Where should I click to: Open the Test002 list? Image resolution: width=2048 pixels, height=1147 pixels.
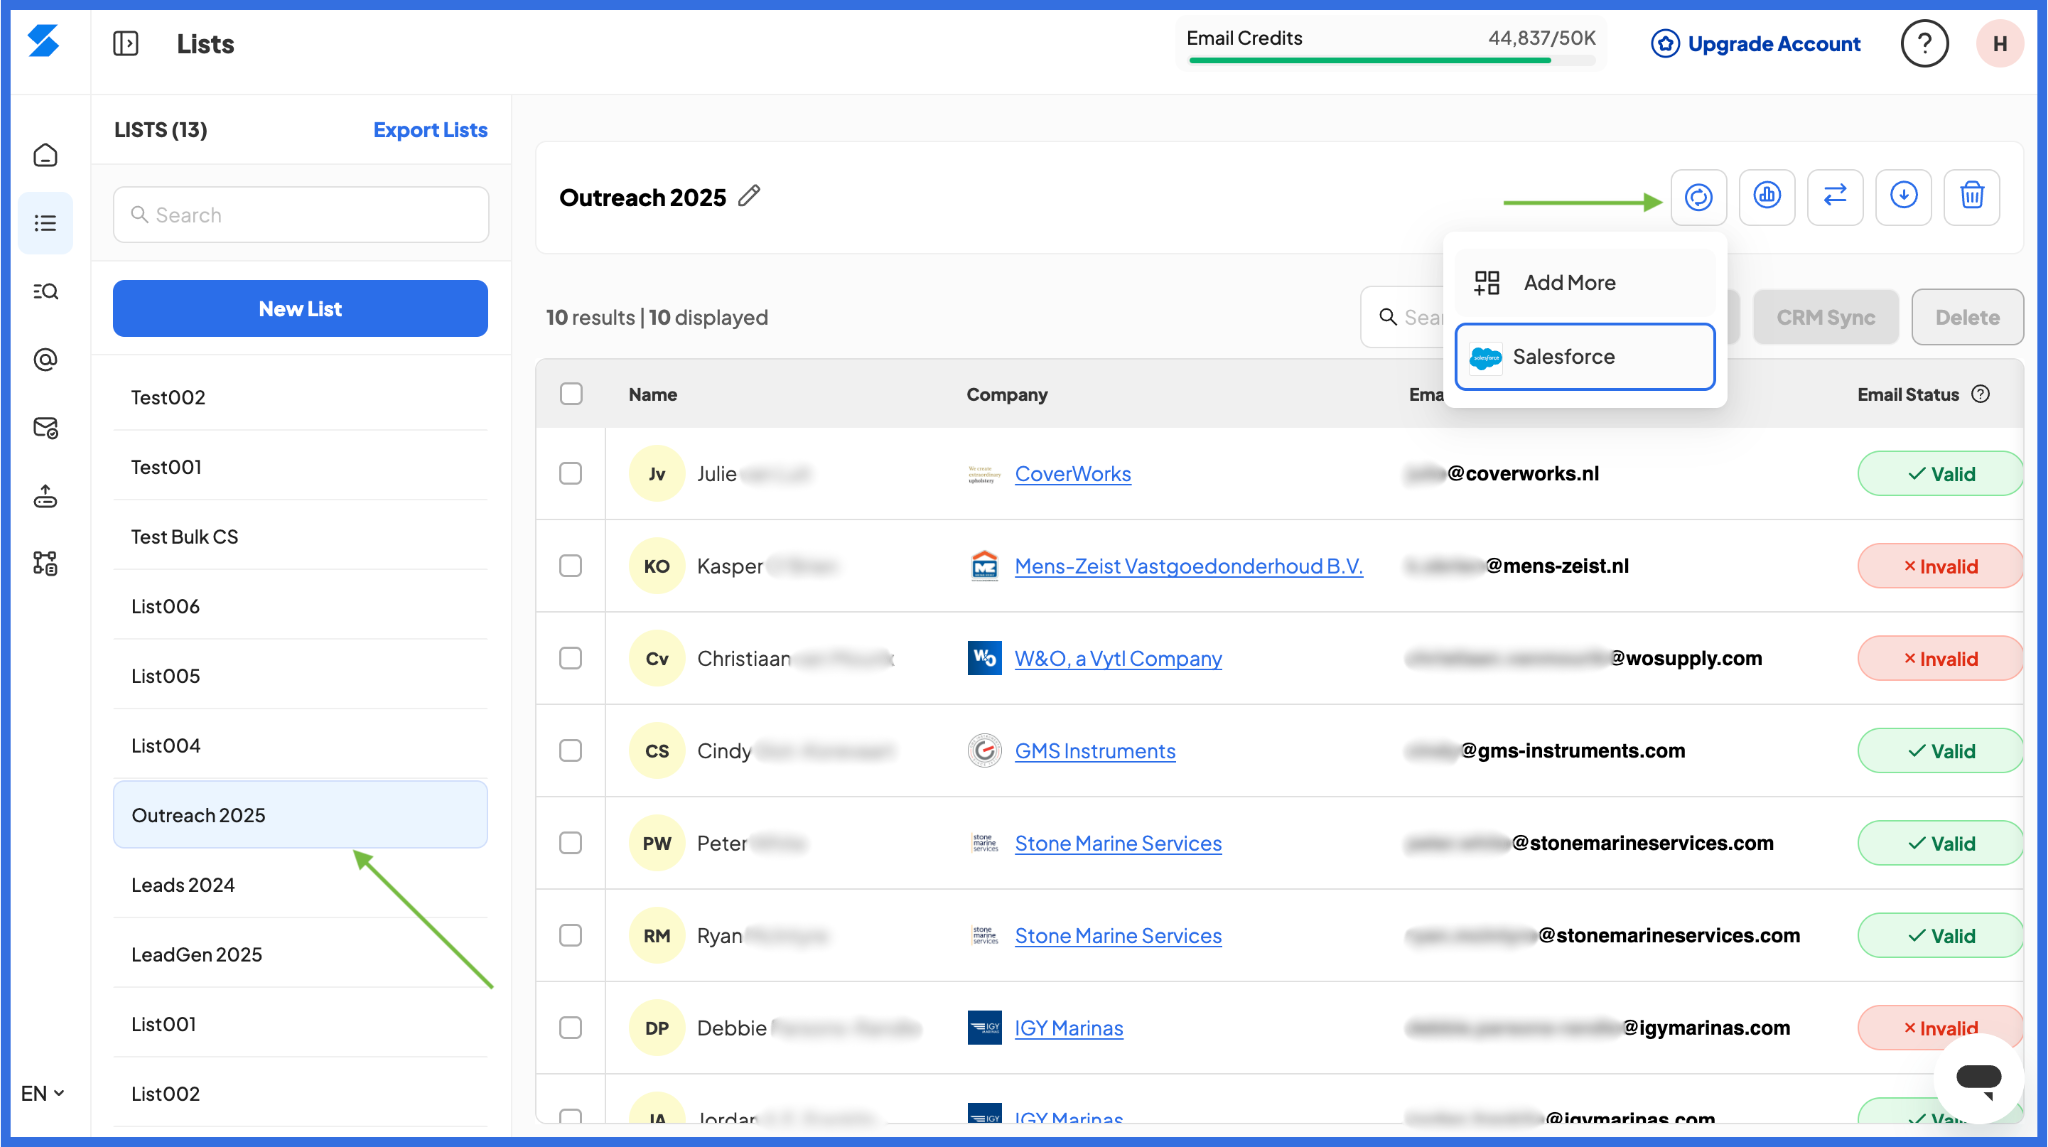tap(300, 397)
